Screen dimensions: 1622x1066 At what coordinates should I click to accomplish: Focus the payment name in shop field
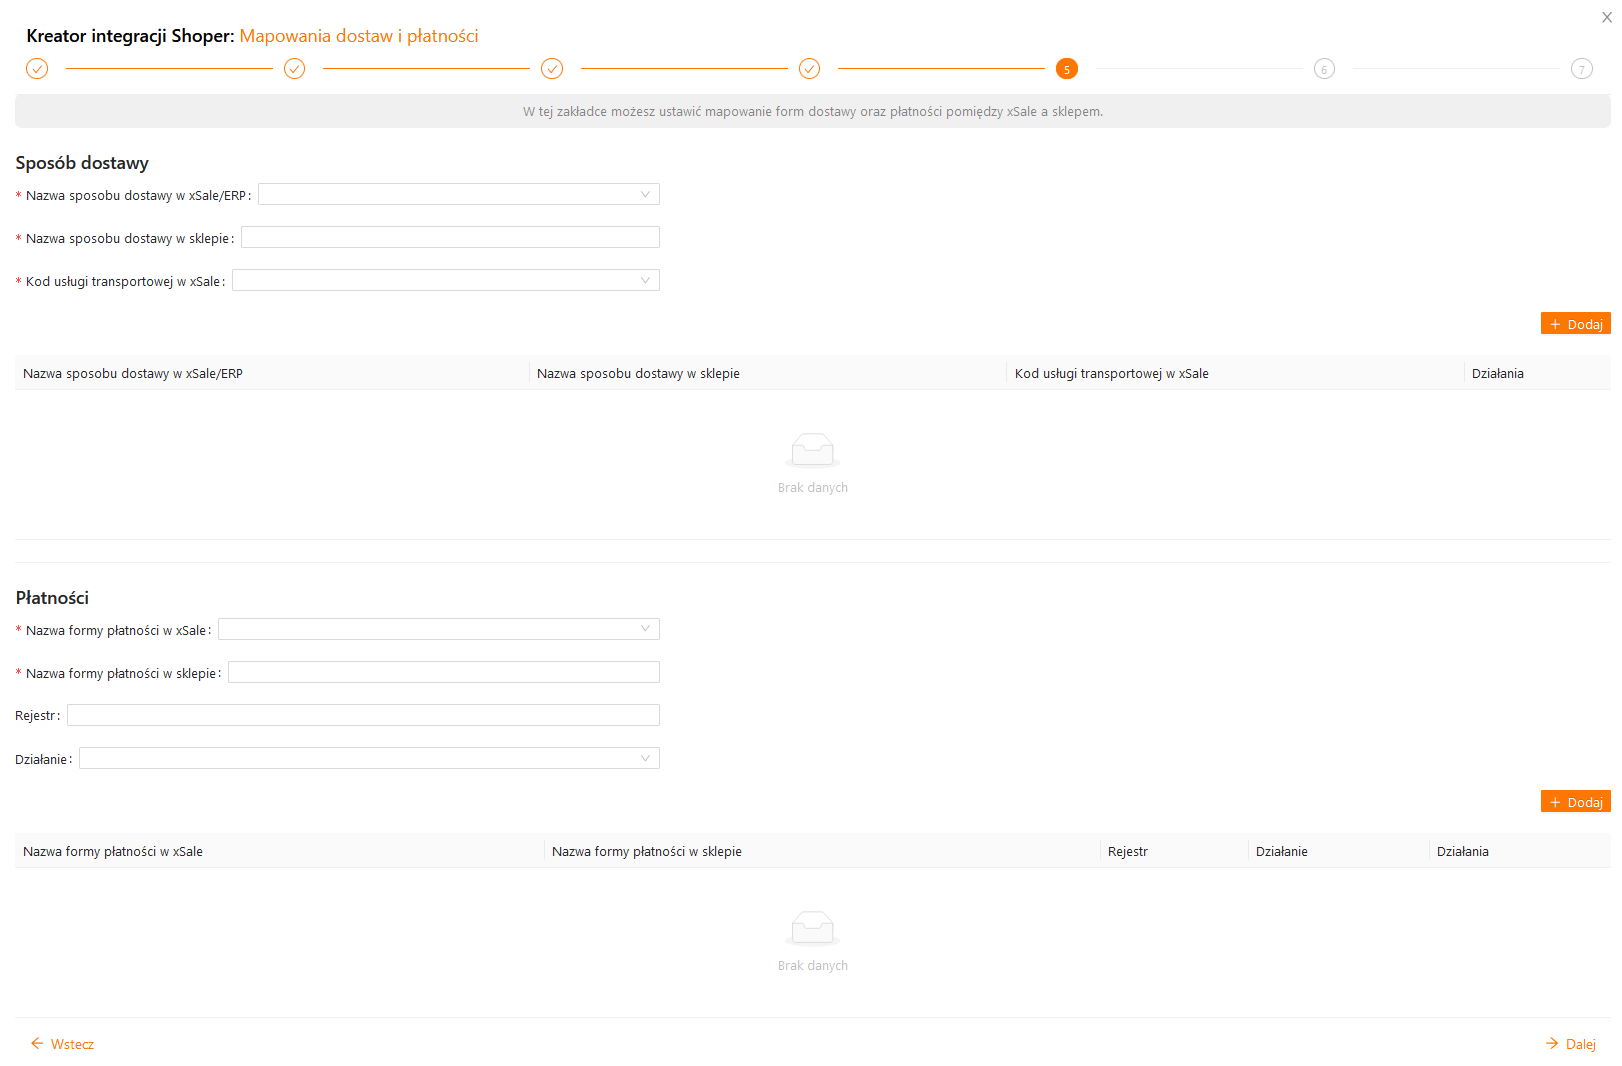point(443,673)
